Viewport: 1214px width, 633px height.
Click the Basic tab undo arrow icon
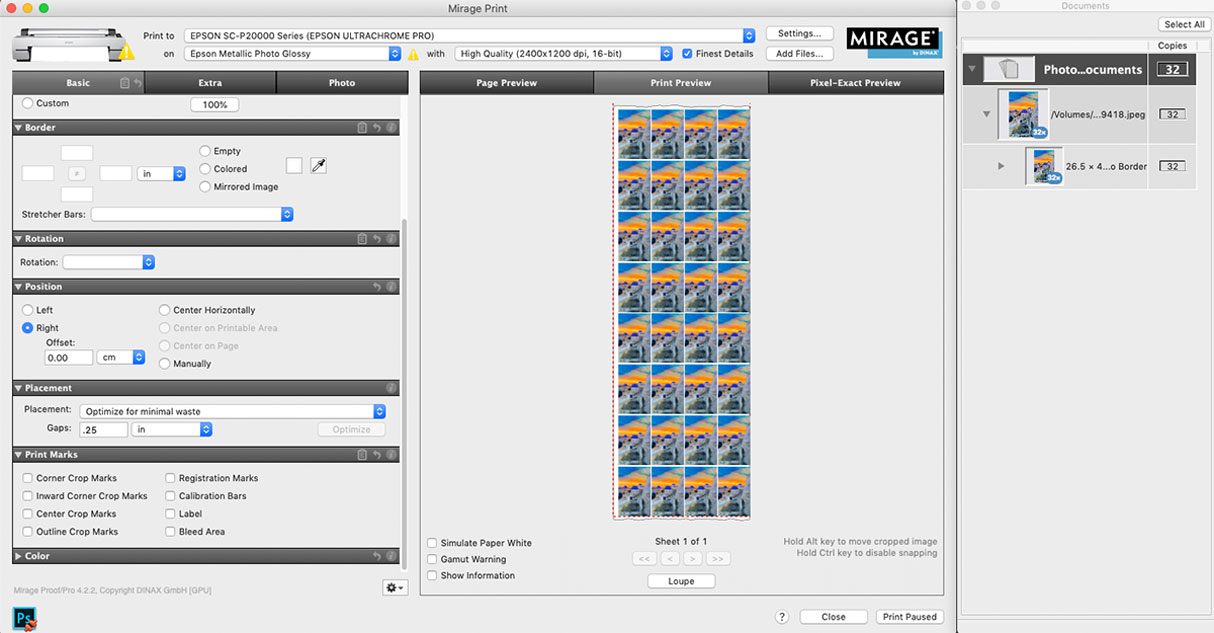137,83
